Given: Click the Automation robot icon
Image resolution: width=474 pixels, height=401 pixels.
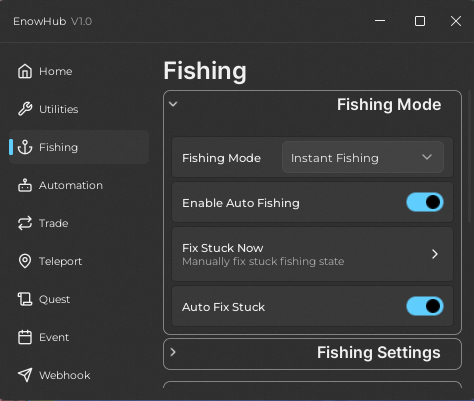Looking at the screenshot, I should pos(25,185).
